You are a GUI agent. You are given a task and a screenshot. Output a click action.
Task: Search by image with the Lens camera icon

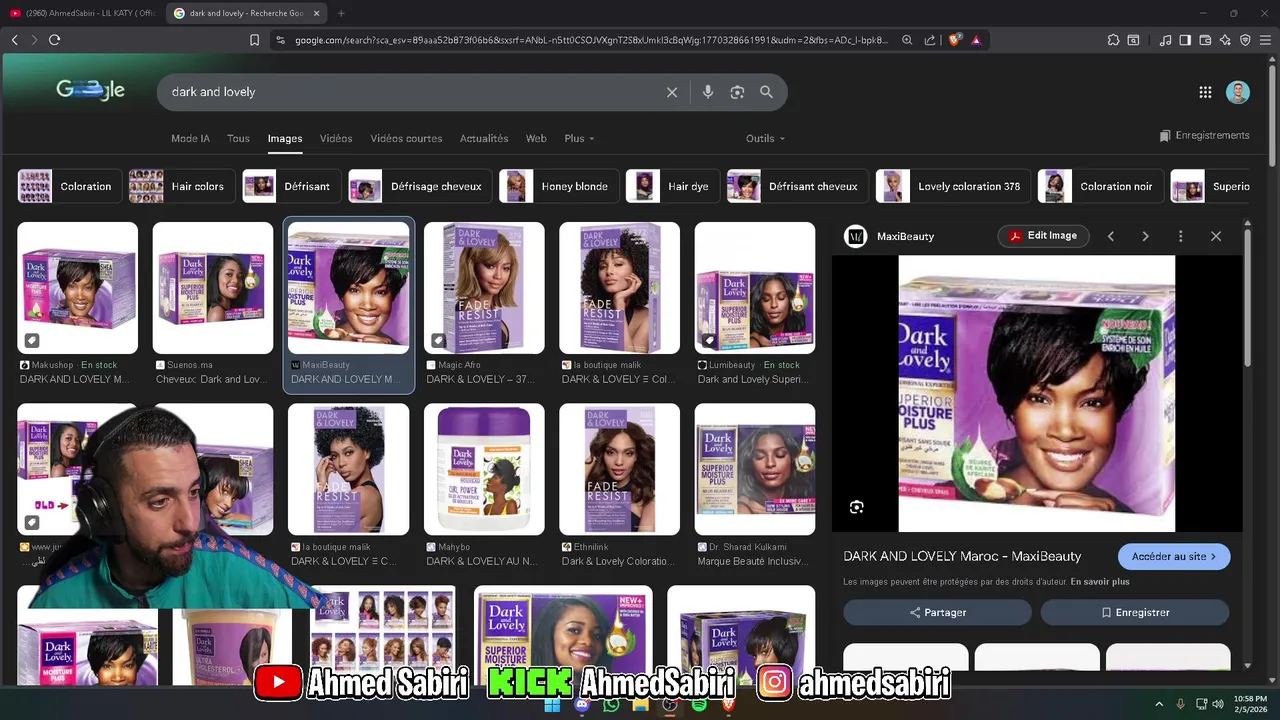pyautogui.click(x=737, y=92)
